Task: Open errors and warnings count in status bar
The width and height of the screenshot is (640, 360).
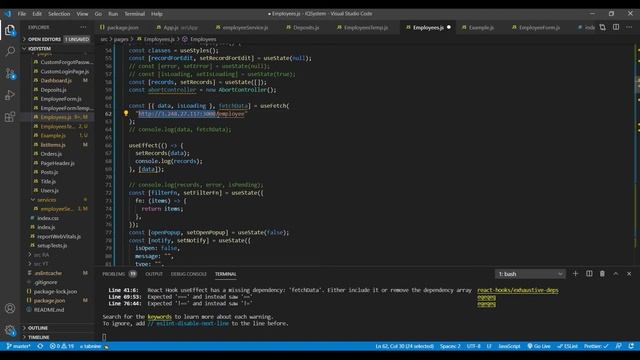Action: click(62, 346)
